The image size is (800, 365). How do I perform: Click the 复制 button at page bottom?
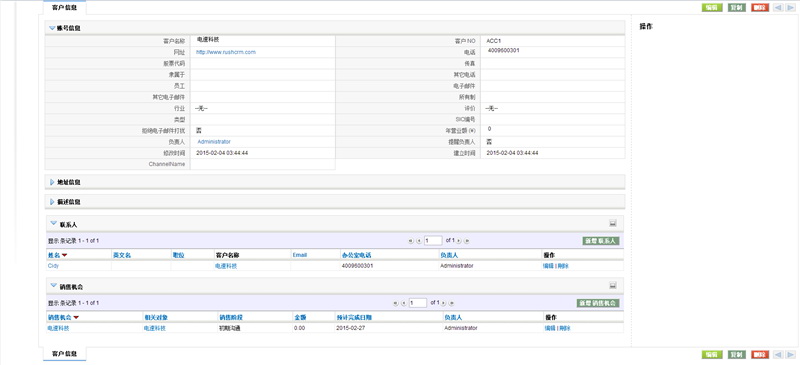tap(736, 355)
